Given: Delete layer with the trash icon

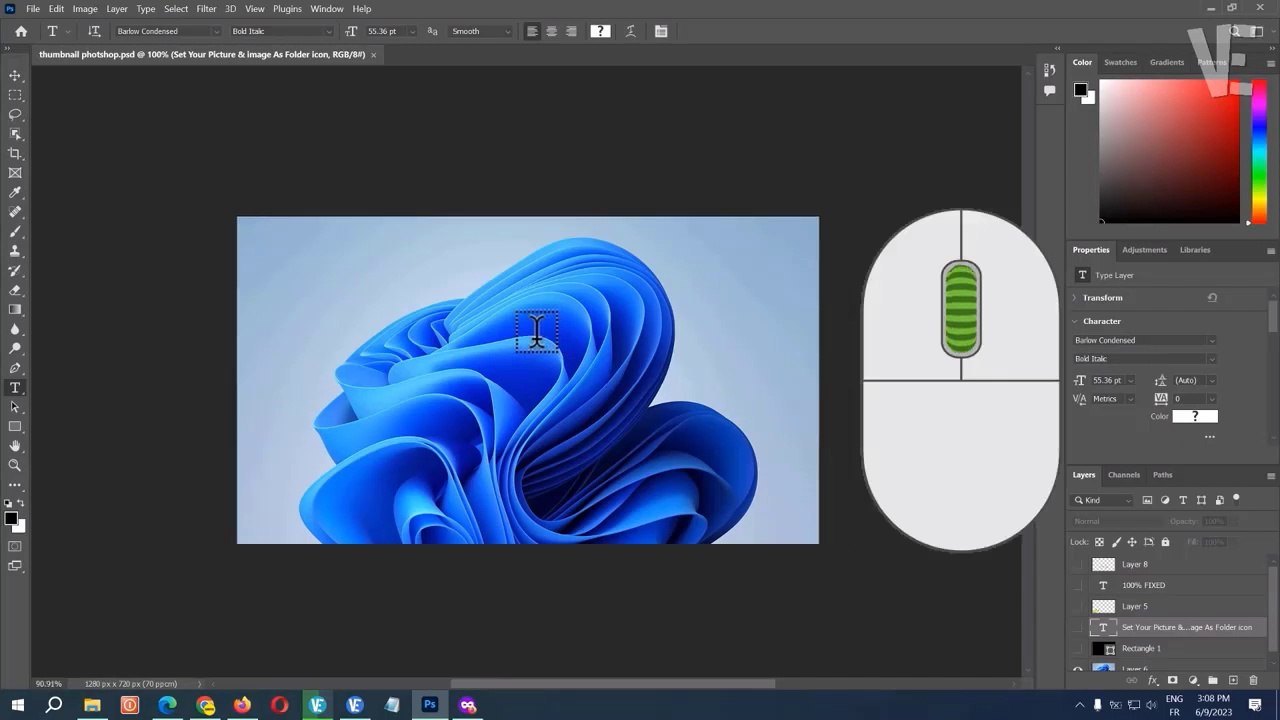Looking at the screenshot, I should (1254, 680).
